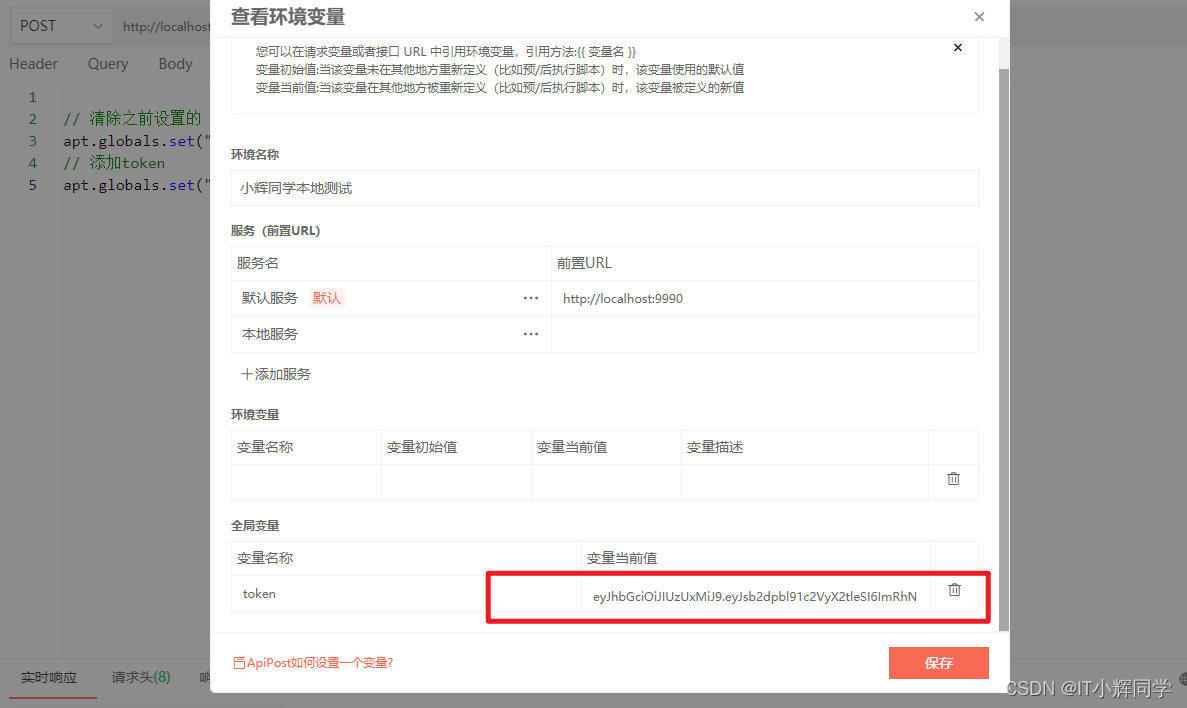
Task: Click the 前置URL field showing localhost:9990
Action: [x=700, y=298]
